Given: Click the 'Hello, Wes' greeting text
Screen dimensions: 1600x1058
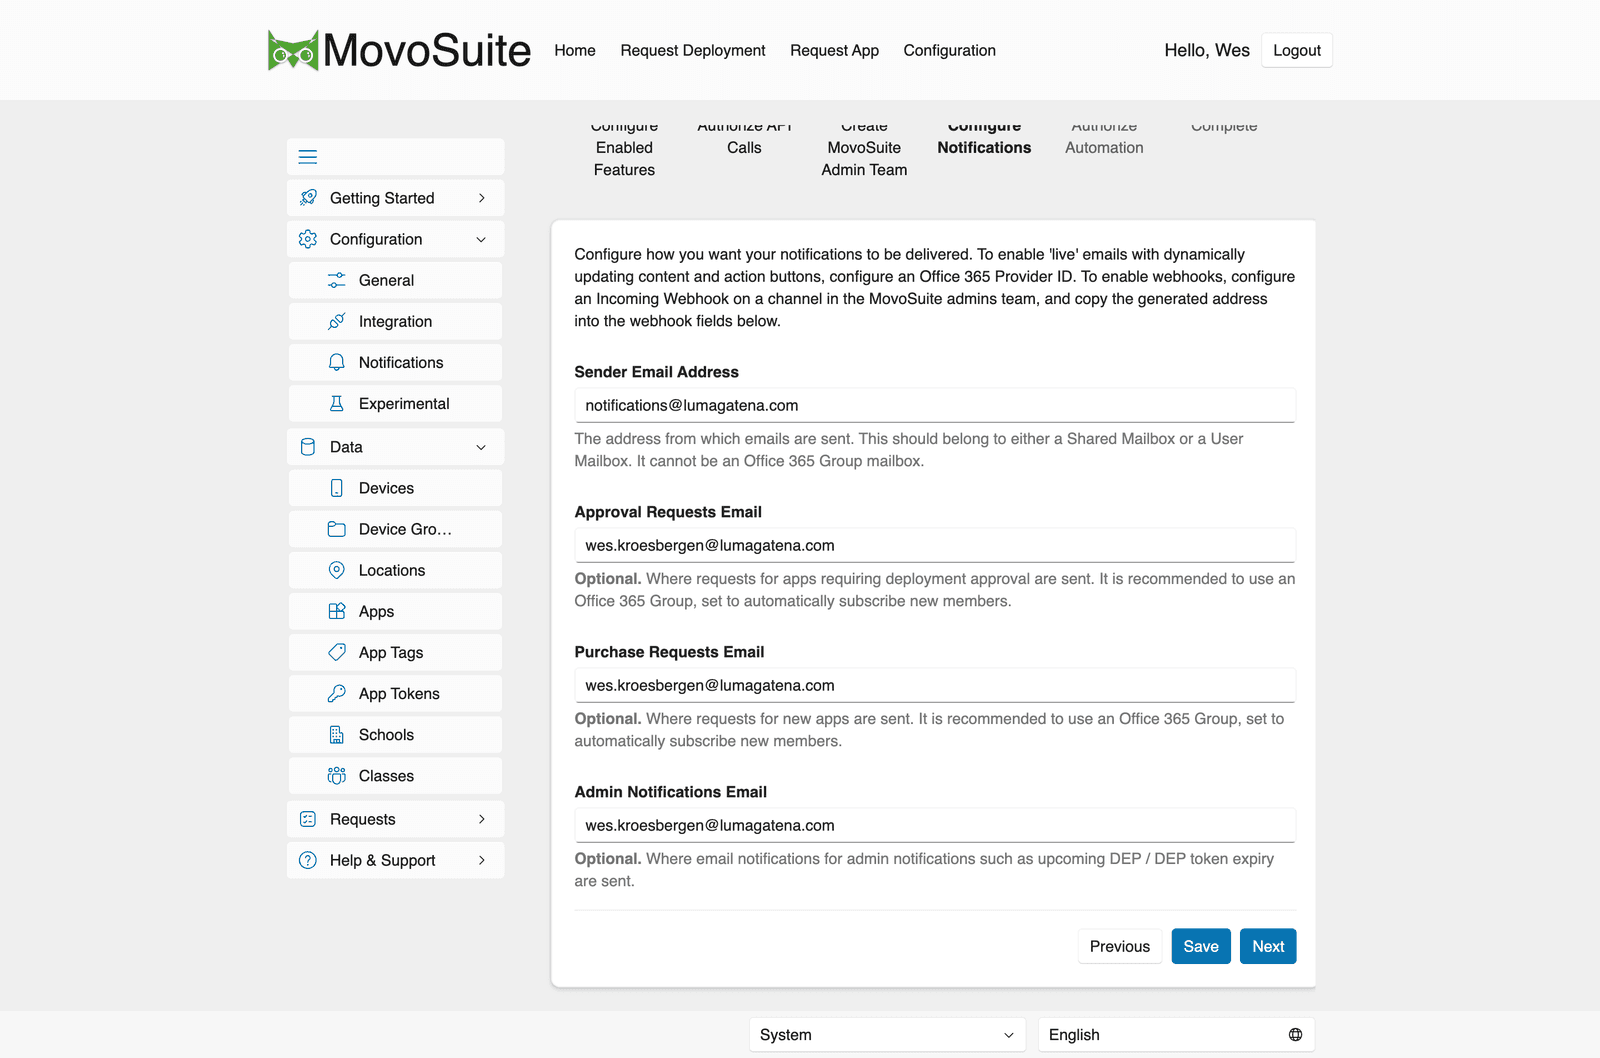Looking at the screenshot, I should tap(1207, 50).
